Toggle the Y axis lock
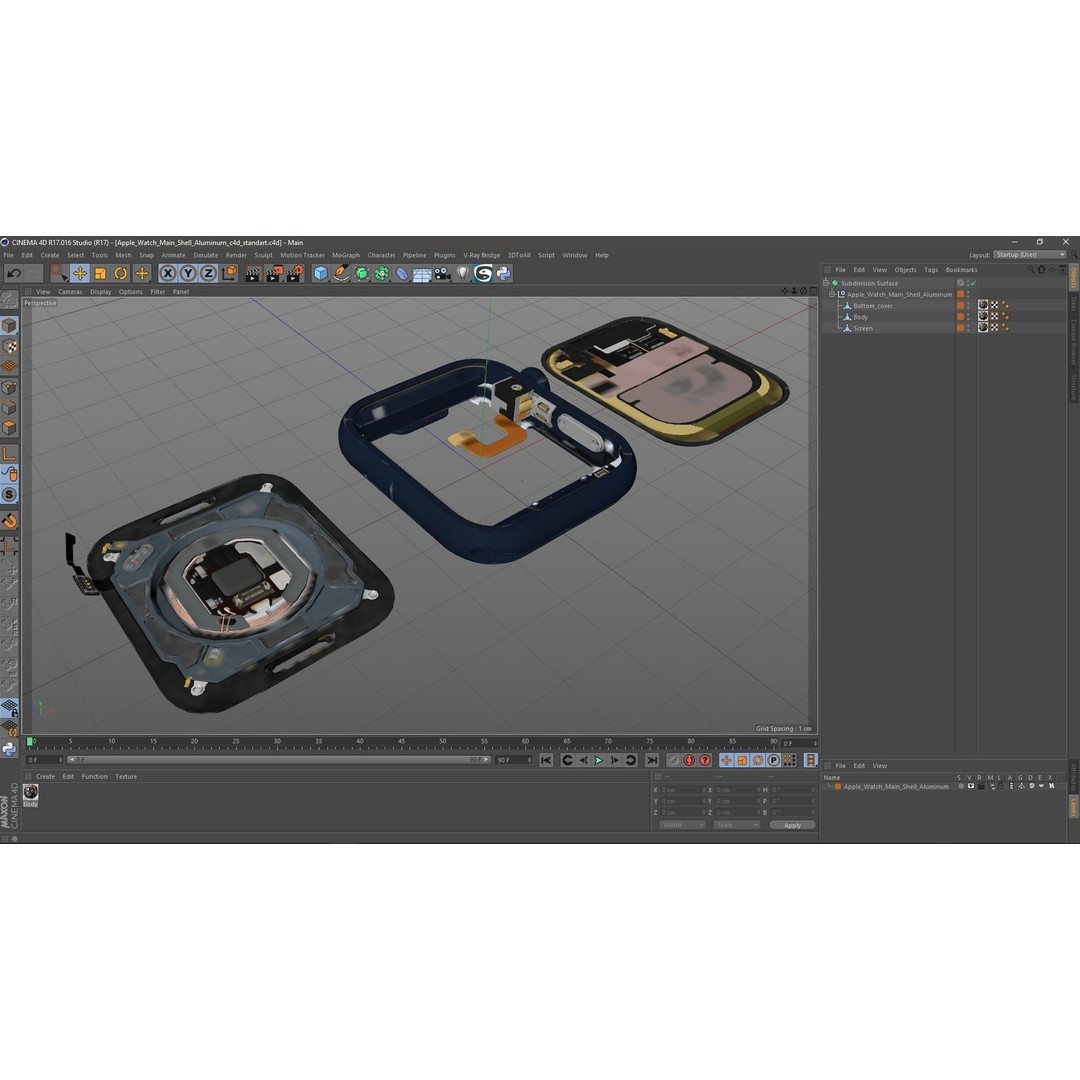This screenshot has width=1080, height=1080. point(188,273)
